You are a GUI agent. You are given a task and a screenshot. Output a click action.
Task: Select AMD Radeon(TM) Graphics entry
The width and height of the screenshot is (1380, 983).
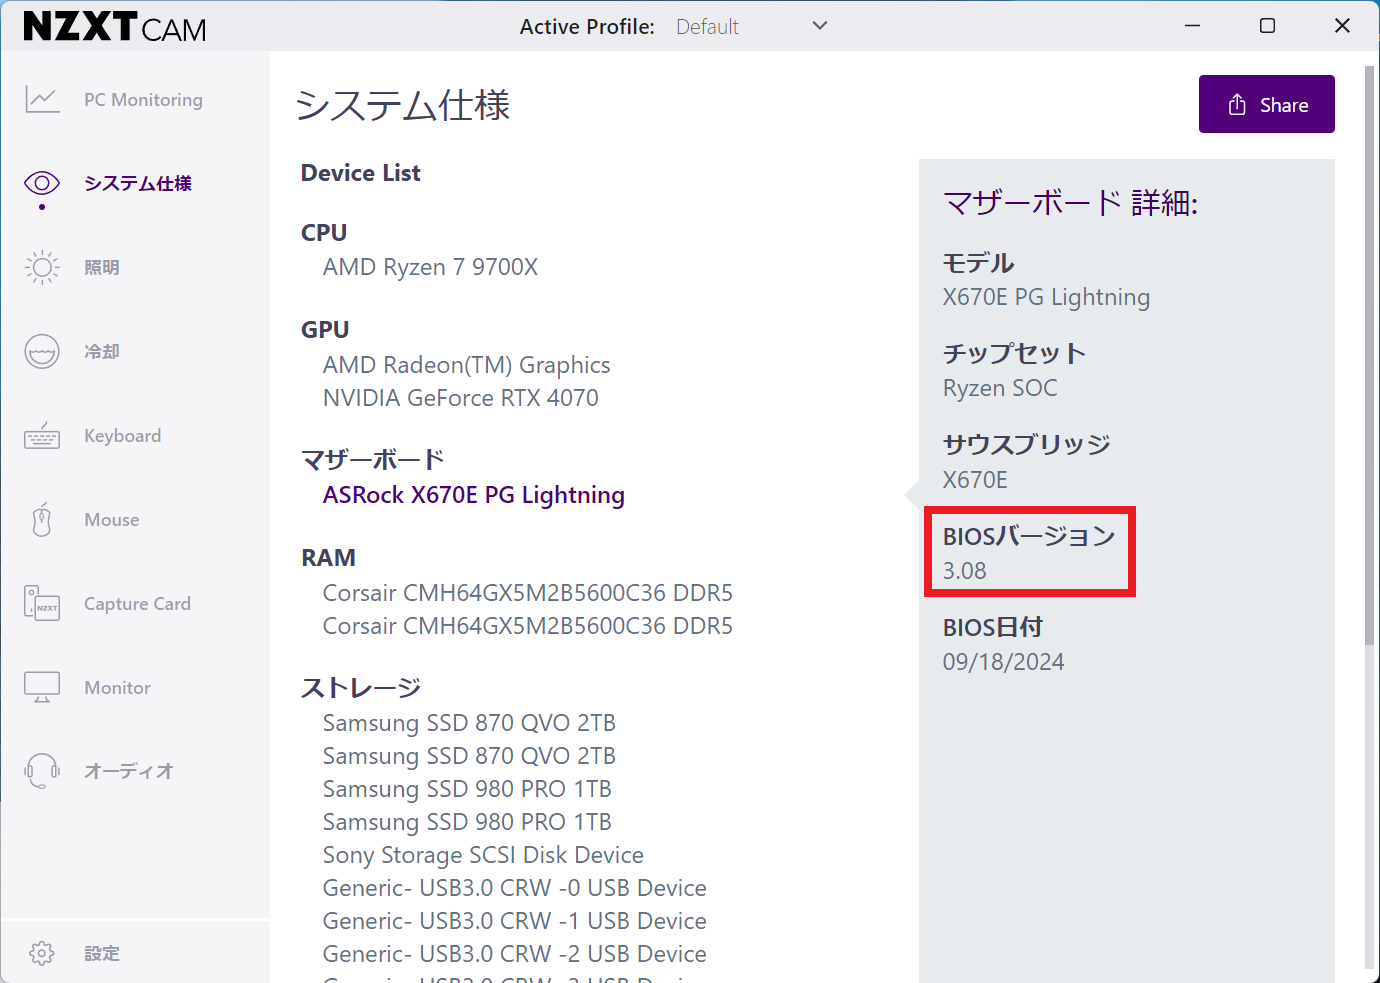pos(466,365)
